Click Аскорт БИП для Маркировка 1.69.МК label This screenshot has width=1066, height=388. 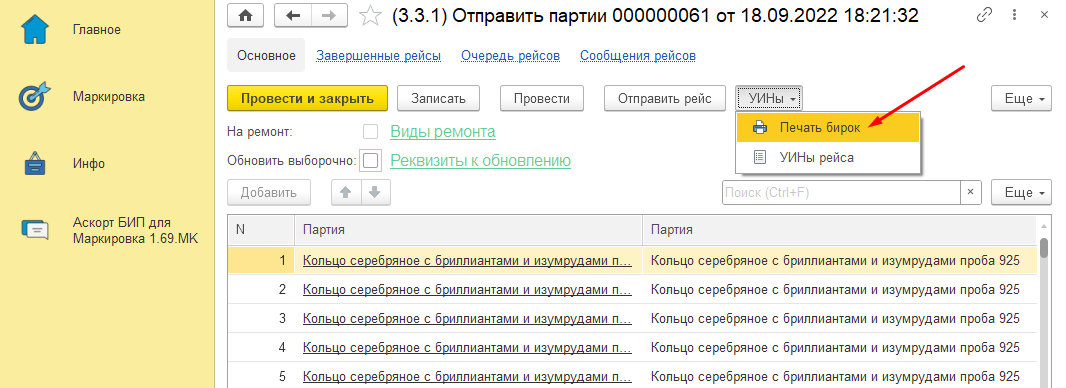[x=135, y=230]
